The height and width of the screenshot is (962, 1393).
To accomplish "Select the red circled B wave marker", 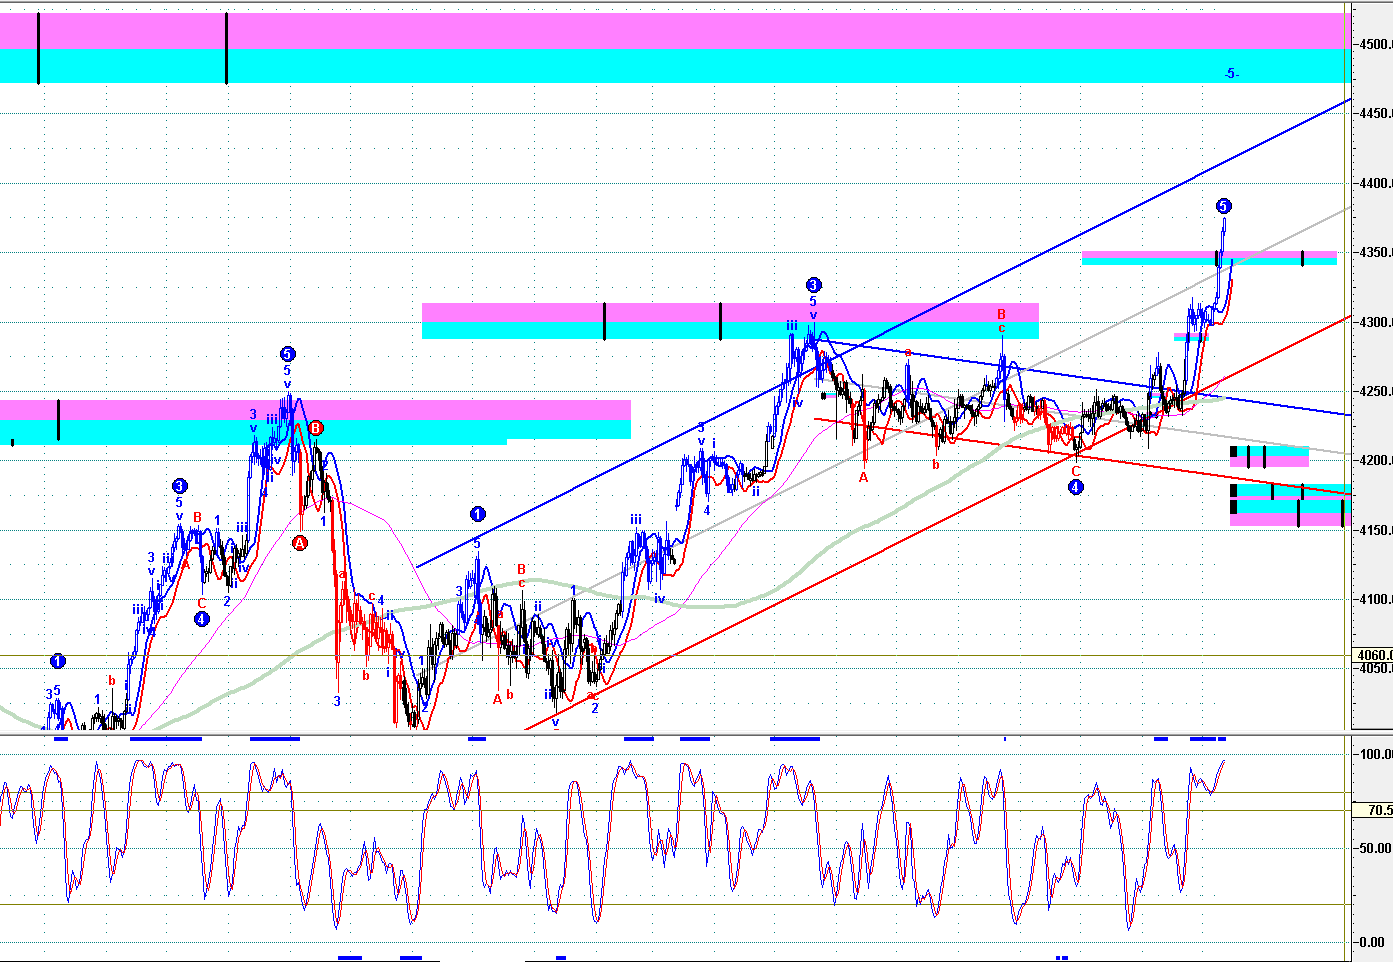I will click(315, 428).
